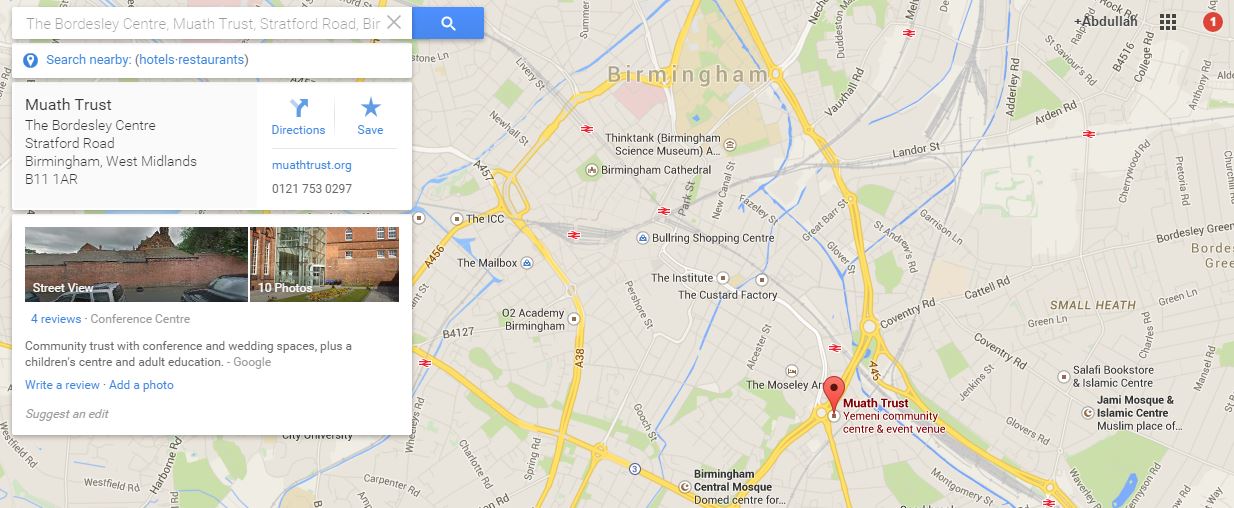Save Muath Trust with the star icon
Viewport: 1234px width, 508px height.
370,117
